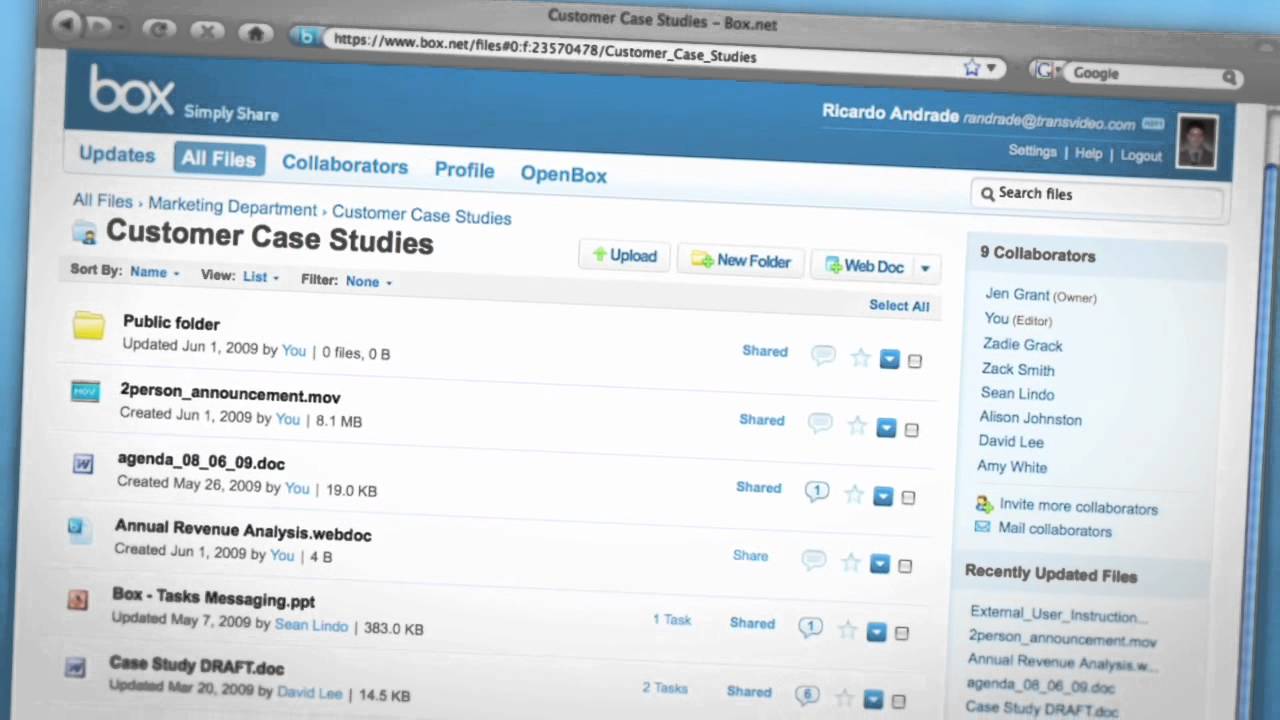Click comment bubble for 2person_announcement.mov
1280x720 pixels.
click(820, 424)
